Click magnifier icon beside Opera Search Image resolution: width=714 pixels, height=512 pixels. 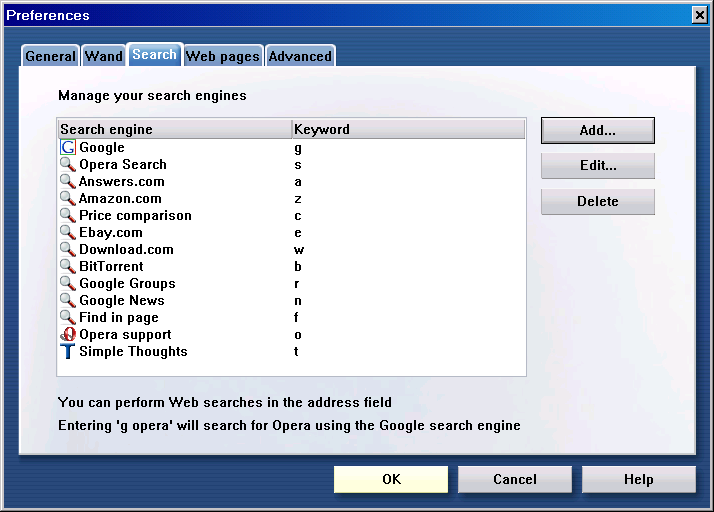(68, 164)
